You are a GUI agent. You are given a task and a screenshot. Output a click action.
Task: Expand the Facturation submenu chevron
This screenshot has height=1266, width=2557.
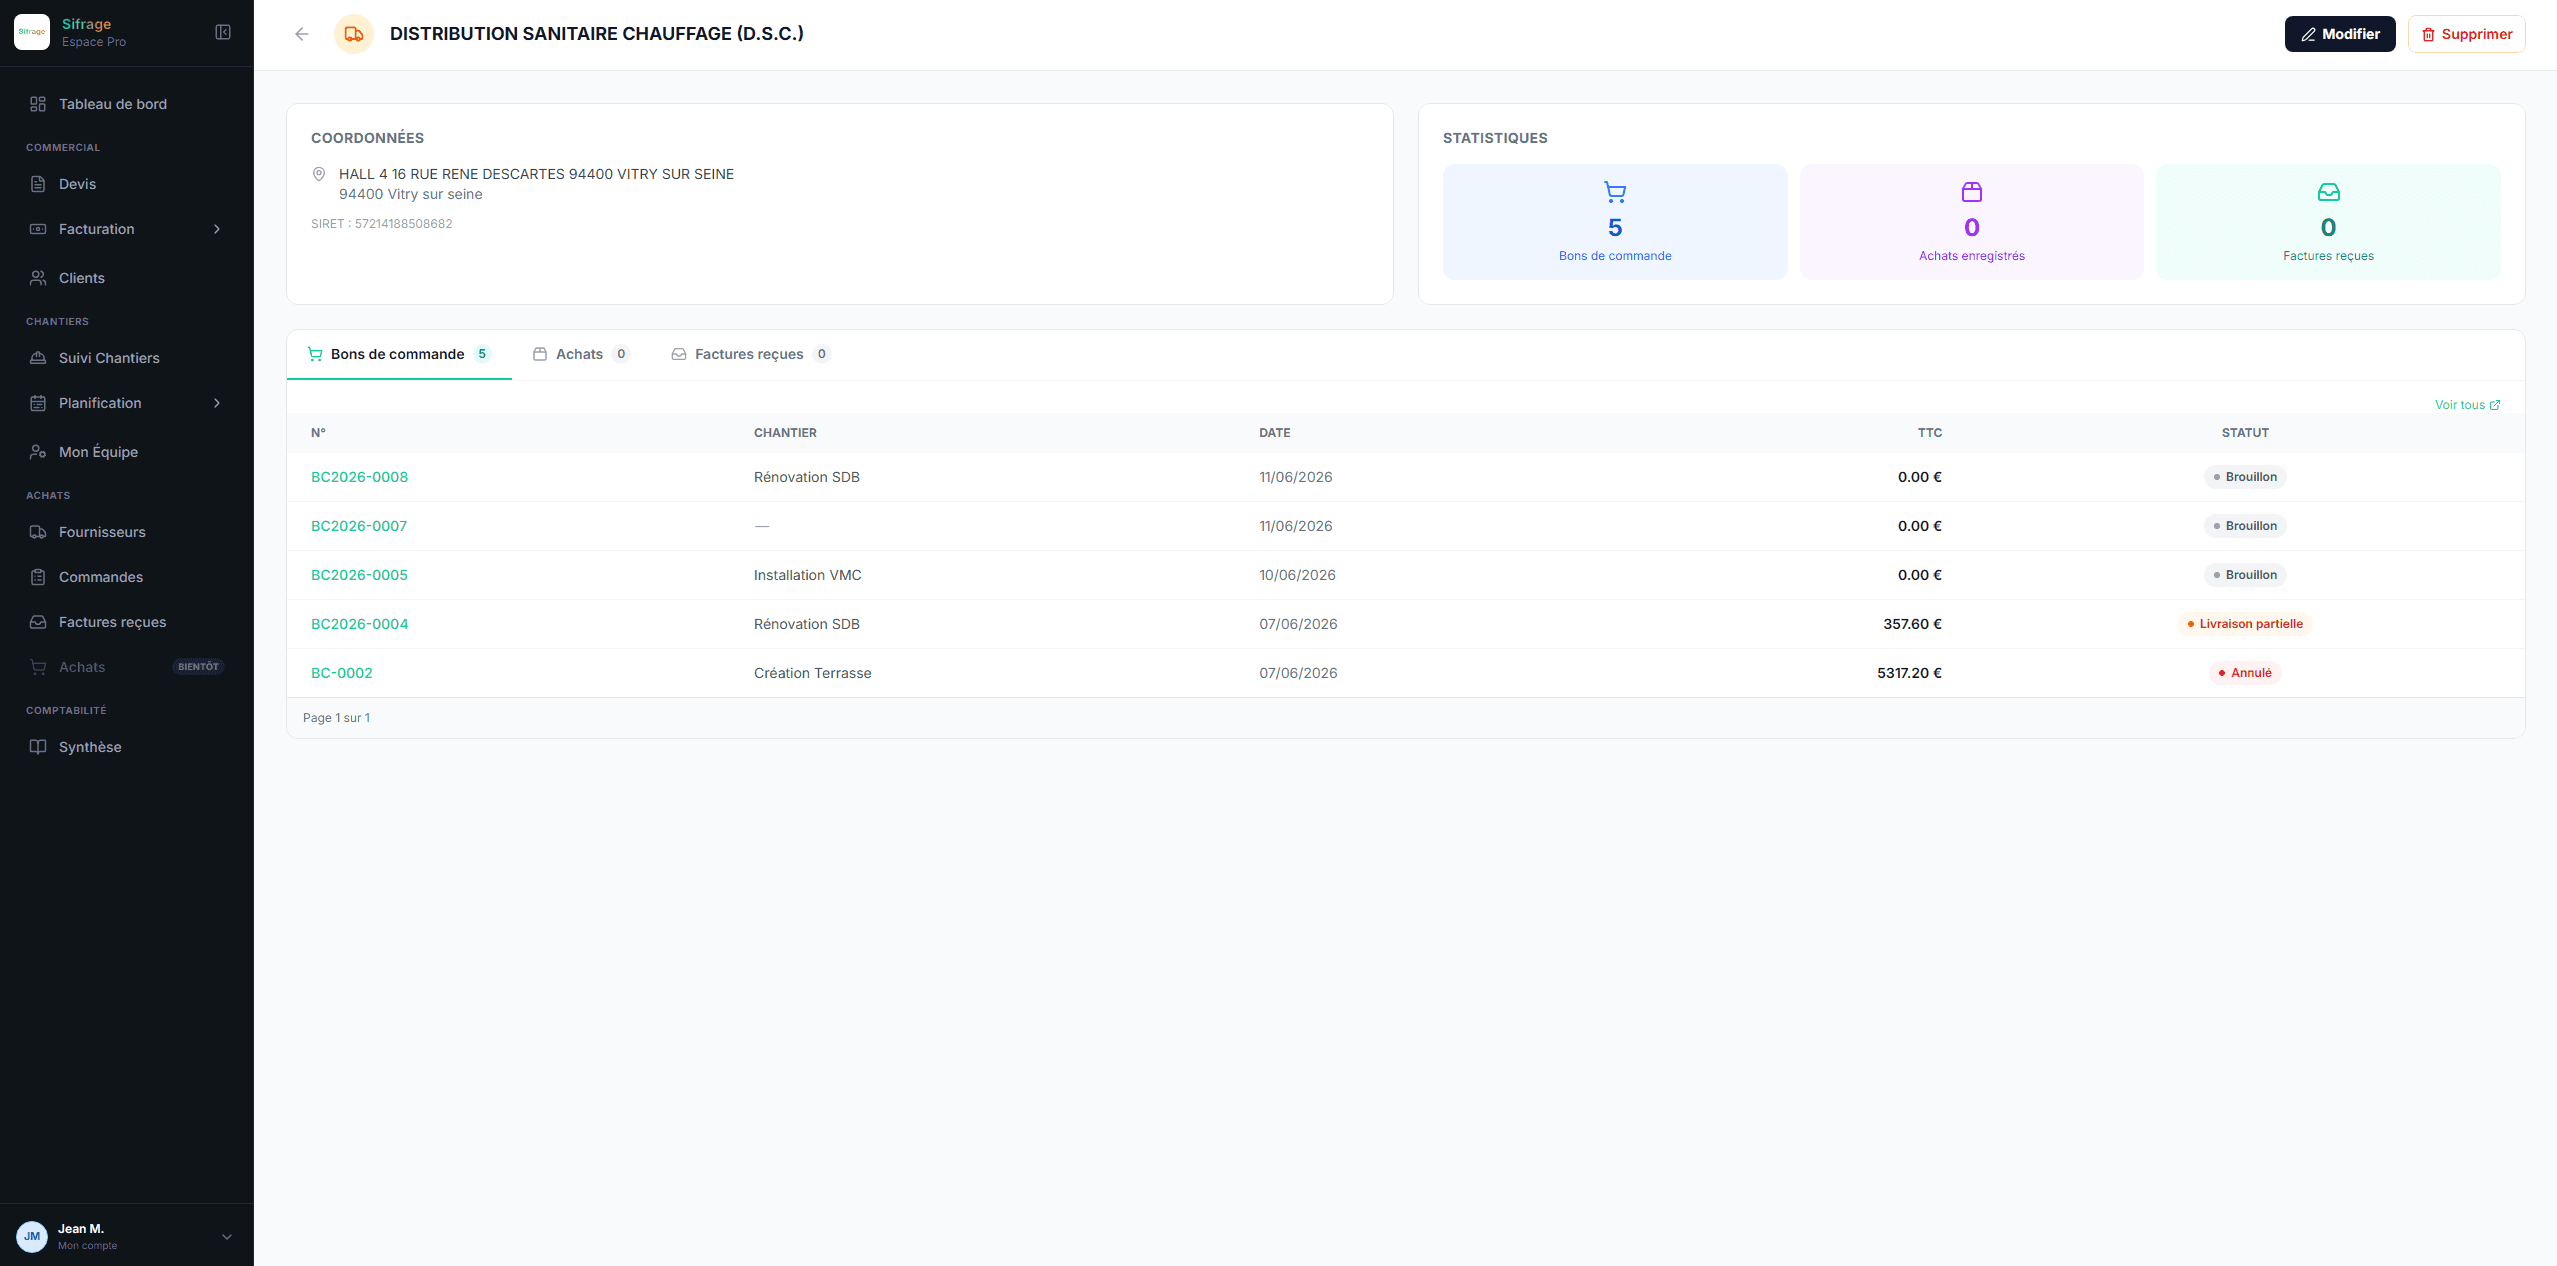[x=217, y=229]
